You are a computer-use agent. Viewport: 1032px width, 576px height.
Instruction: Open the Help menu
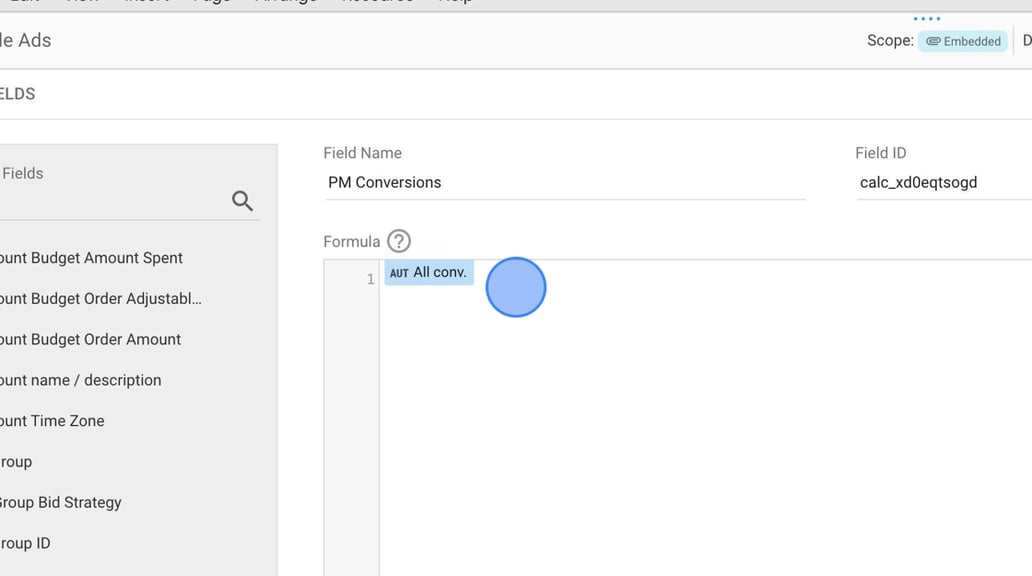coord(455,2)
